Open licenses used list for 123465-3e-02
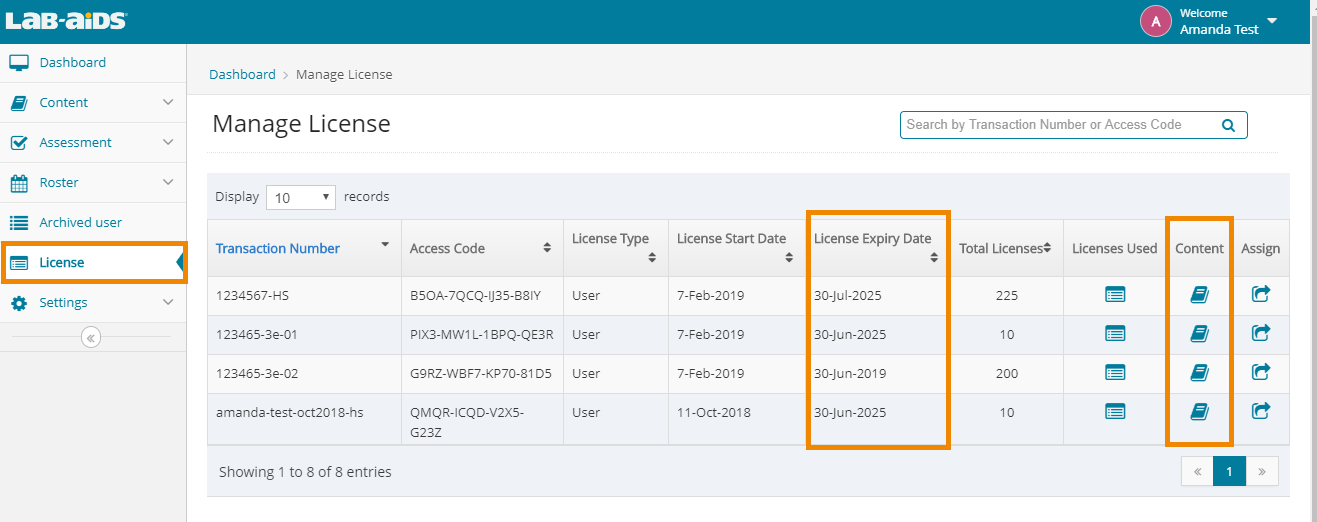The height and width of the screenshot is (522, 1317). click(1114, 372)
